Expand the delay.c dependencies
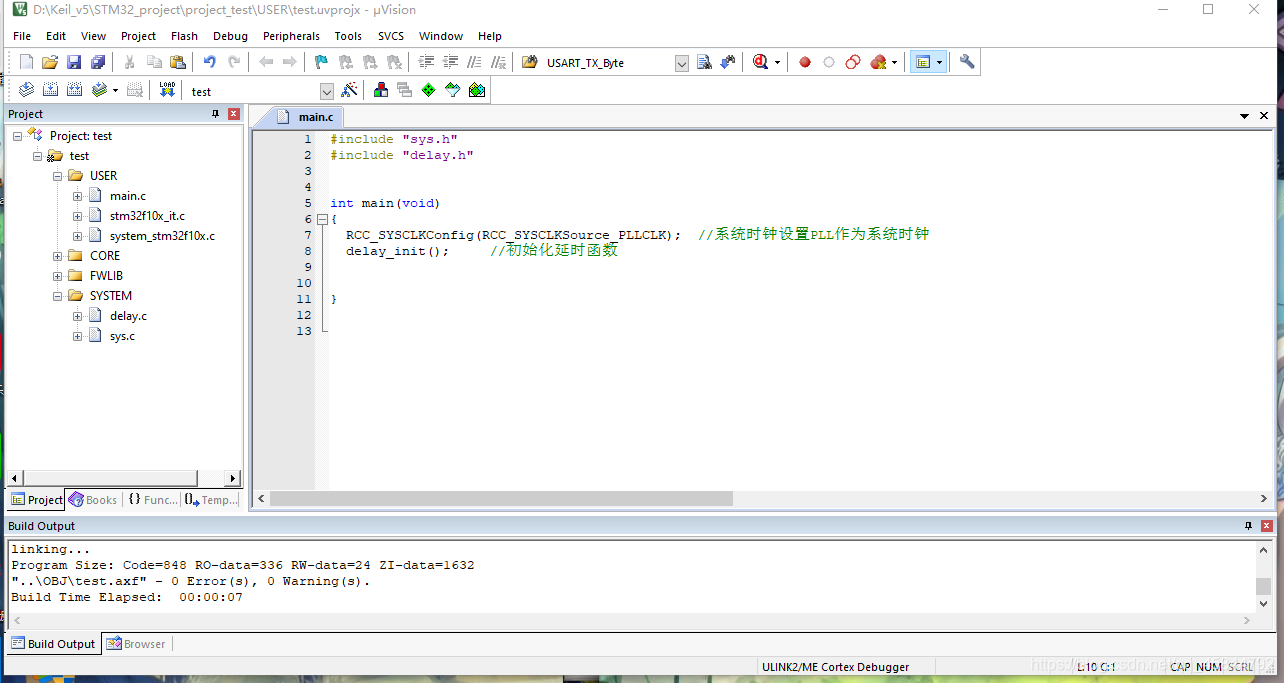The image size is (1284, 683). [78, 316]
